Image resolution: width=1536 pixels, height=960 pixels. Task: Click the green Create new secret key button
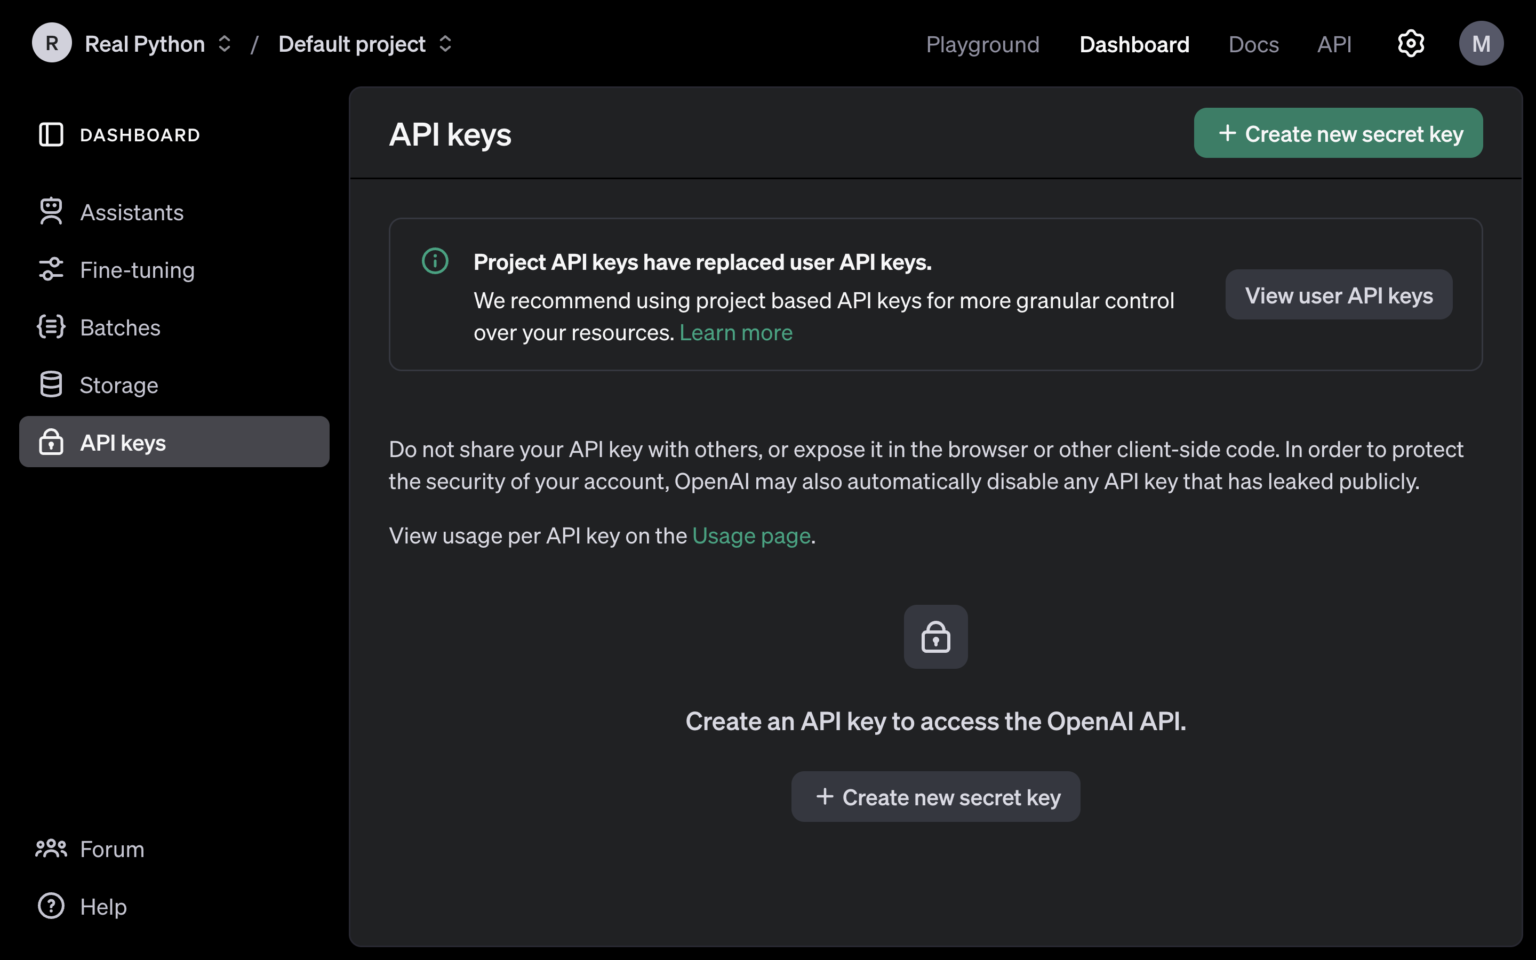coord(1338,133)
